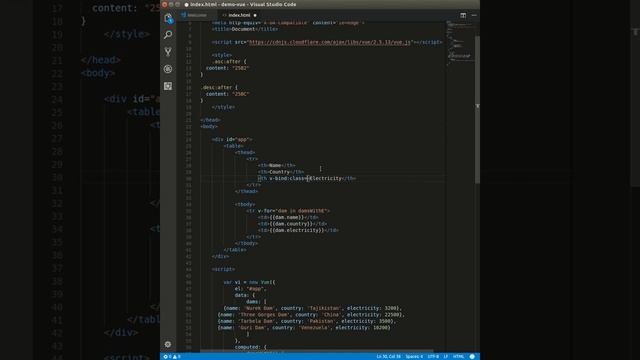Click the 'var v1 = new Vue({' line
This screenshot has height=360, width=640.
pyautogui.click(x=249, y=282)
